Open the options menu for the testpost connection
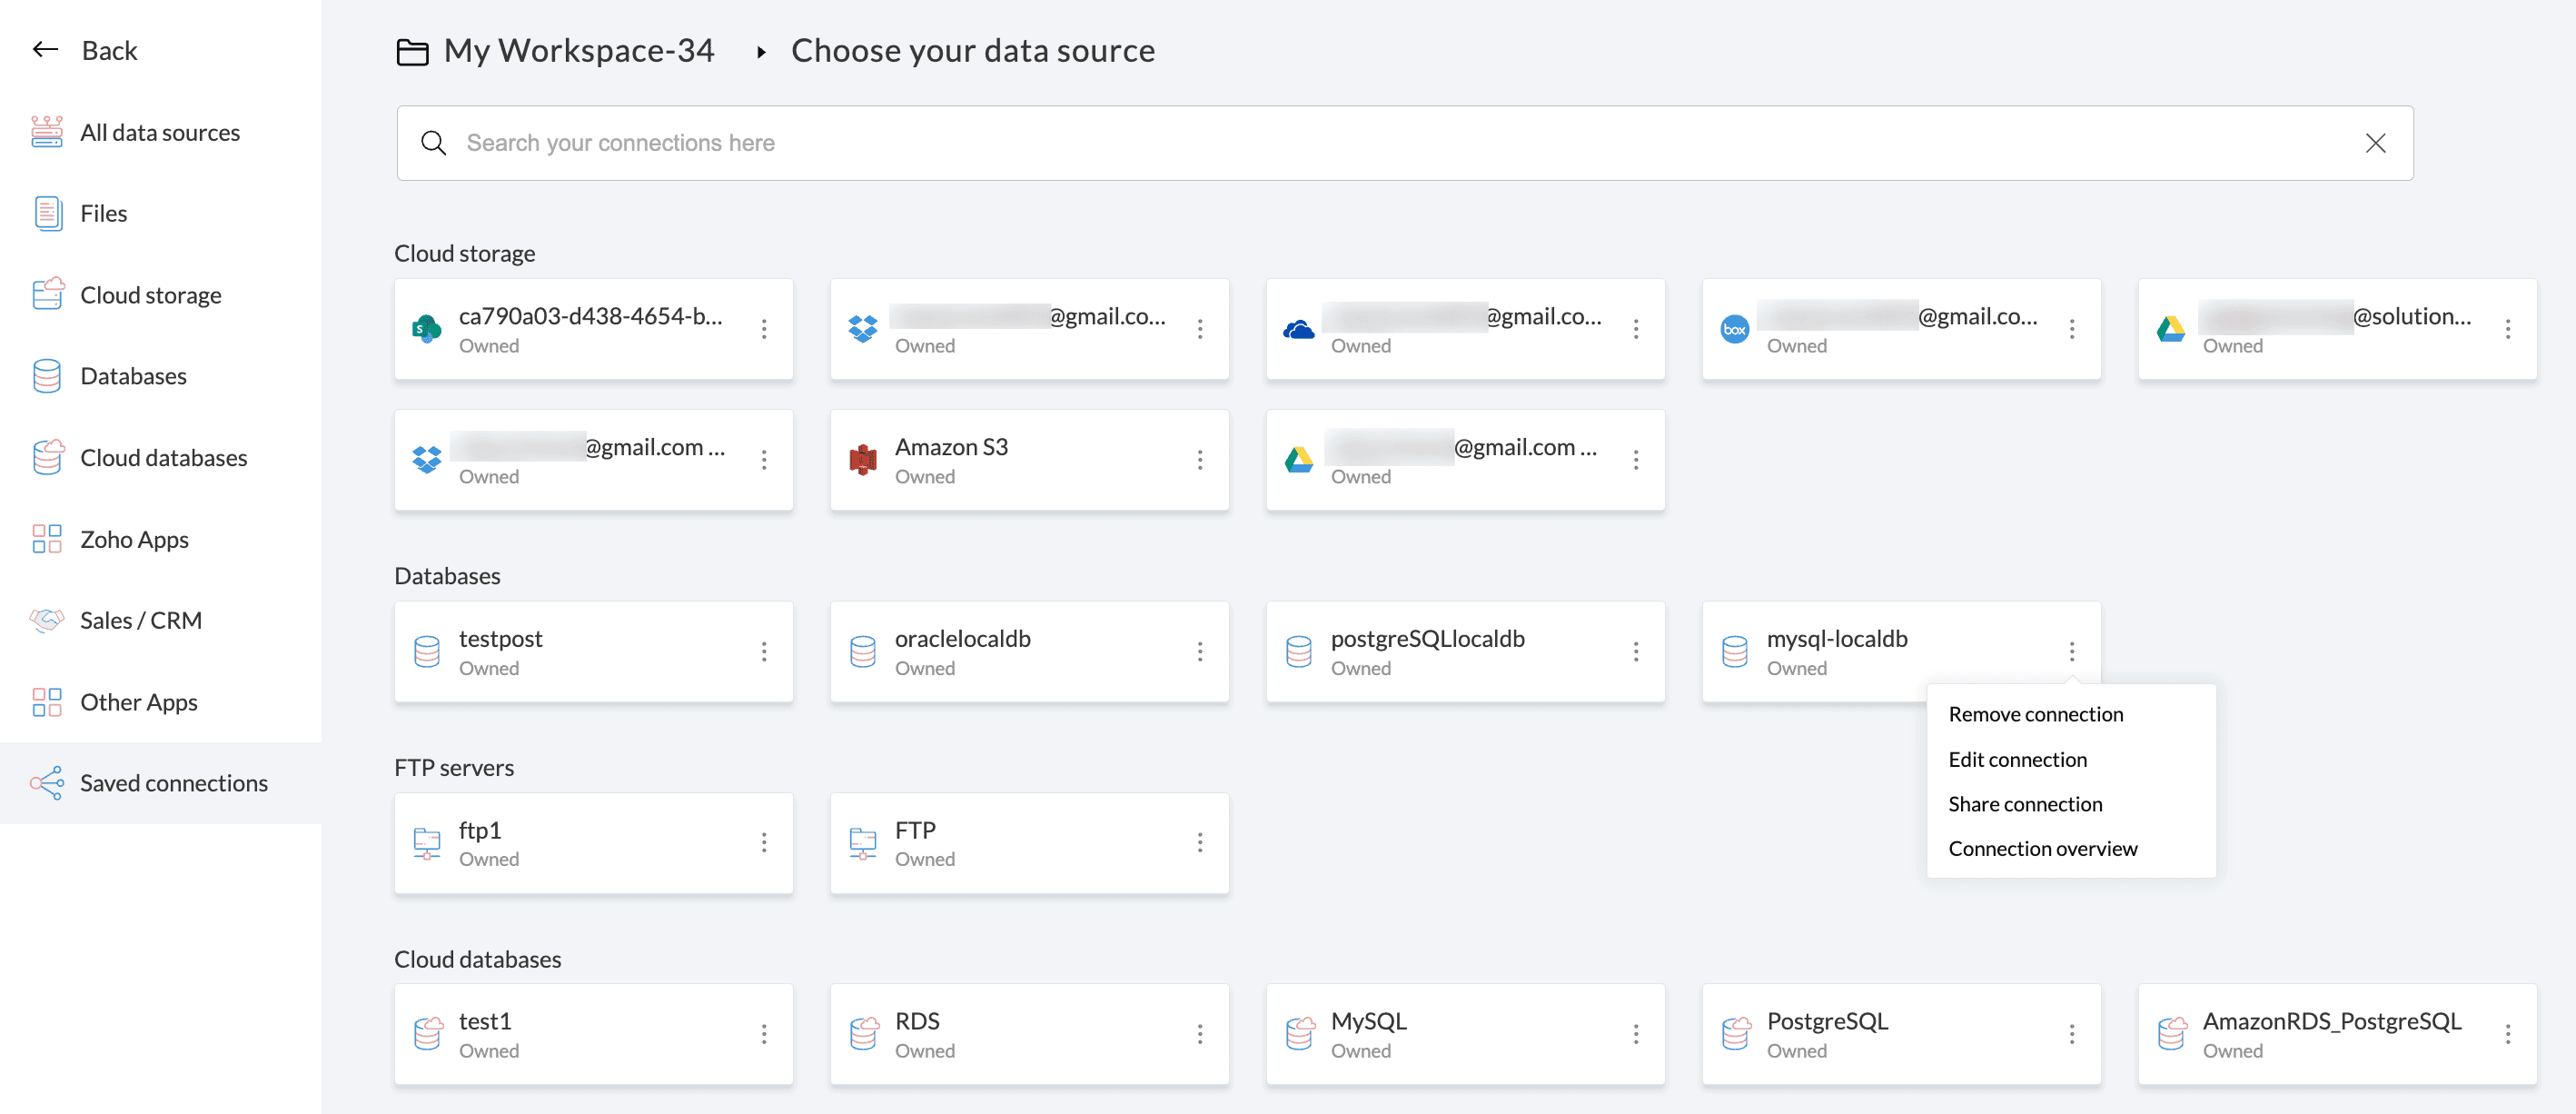Image resolution: width=2576 pixels, height=1114 pixels. point(764,652)
